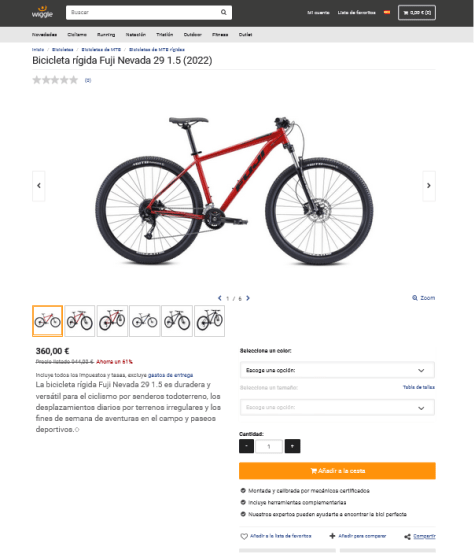This screenshot has height=554, width=475.
Task: Open the color selection dropdown
Action: click(x=337, y=370)
